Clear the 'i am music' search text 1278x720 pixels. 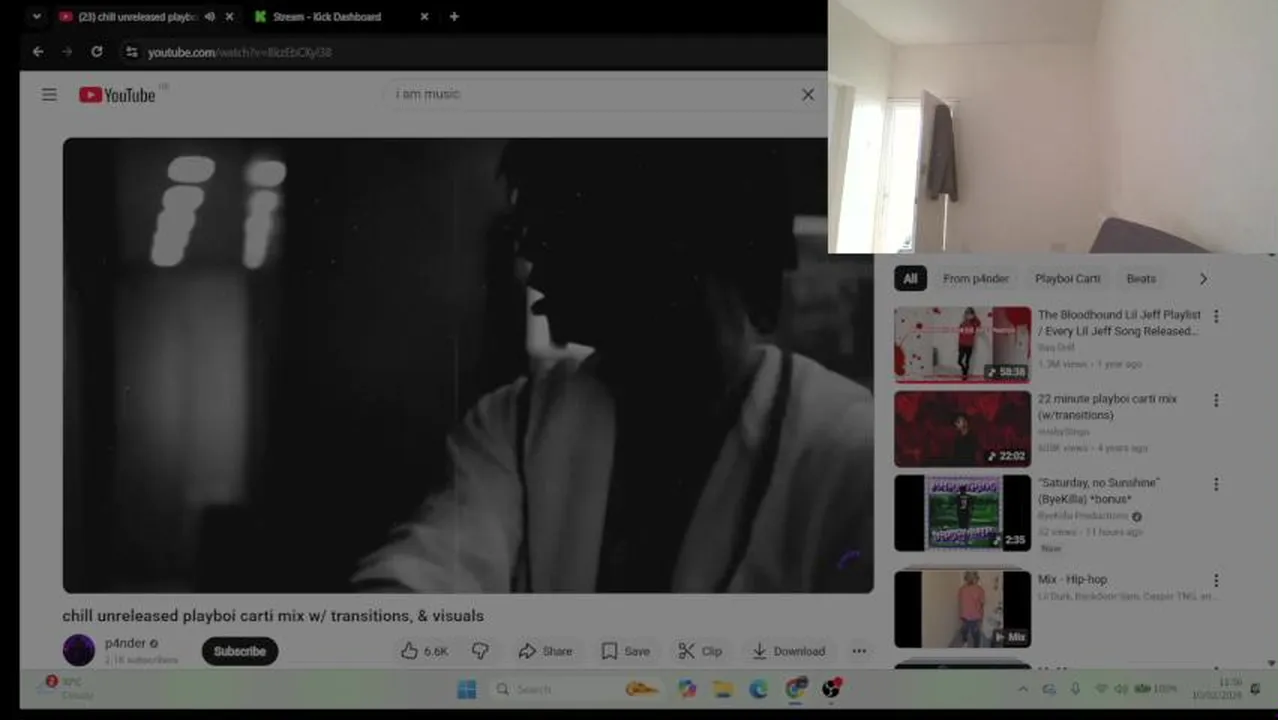[808, 95]
